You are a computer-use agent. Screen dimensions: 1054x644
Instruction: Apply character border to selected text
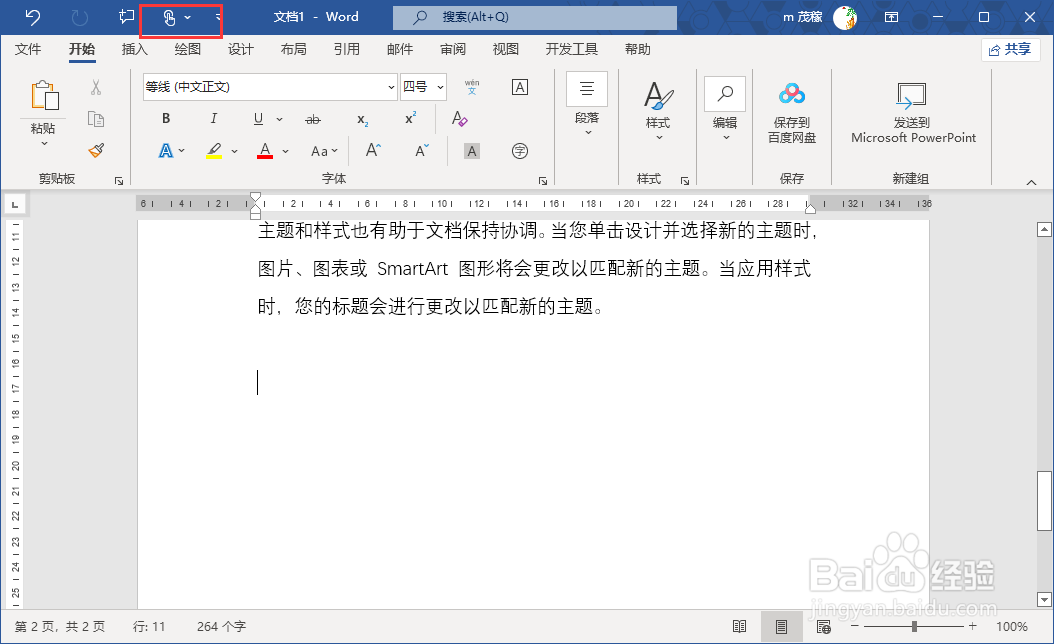519,87
